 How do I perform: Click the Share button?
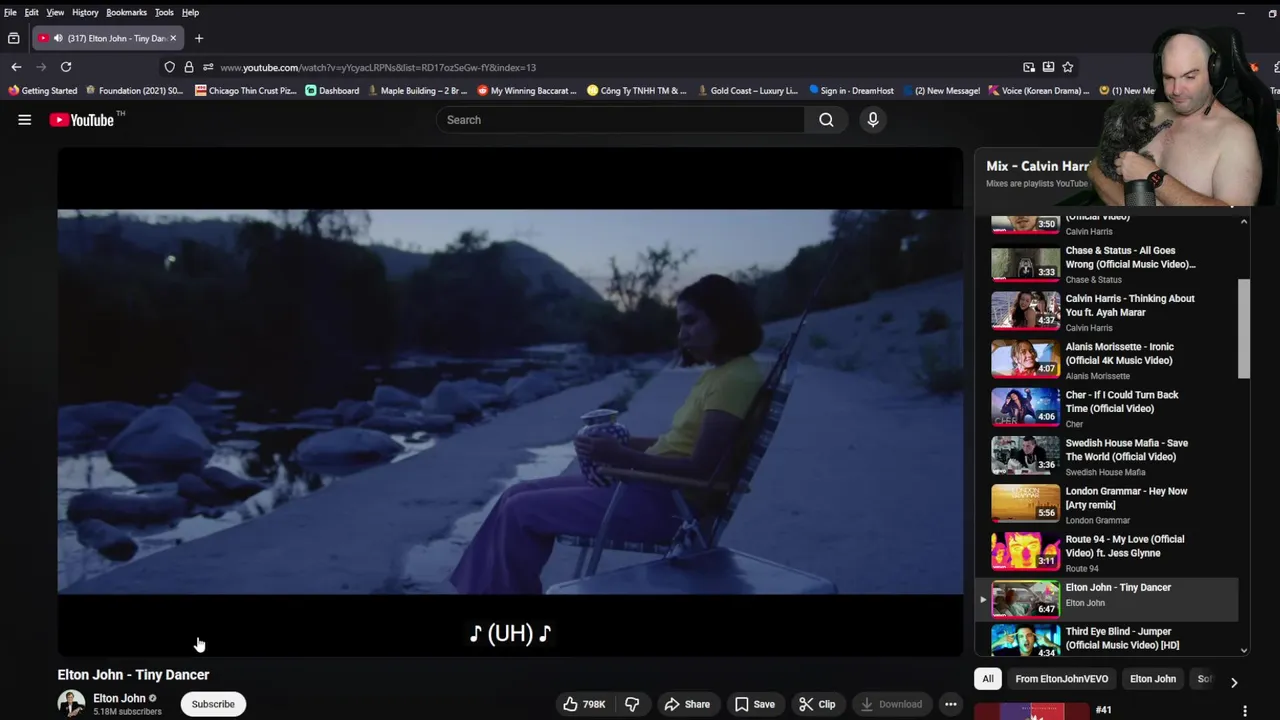coord(687,704)
